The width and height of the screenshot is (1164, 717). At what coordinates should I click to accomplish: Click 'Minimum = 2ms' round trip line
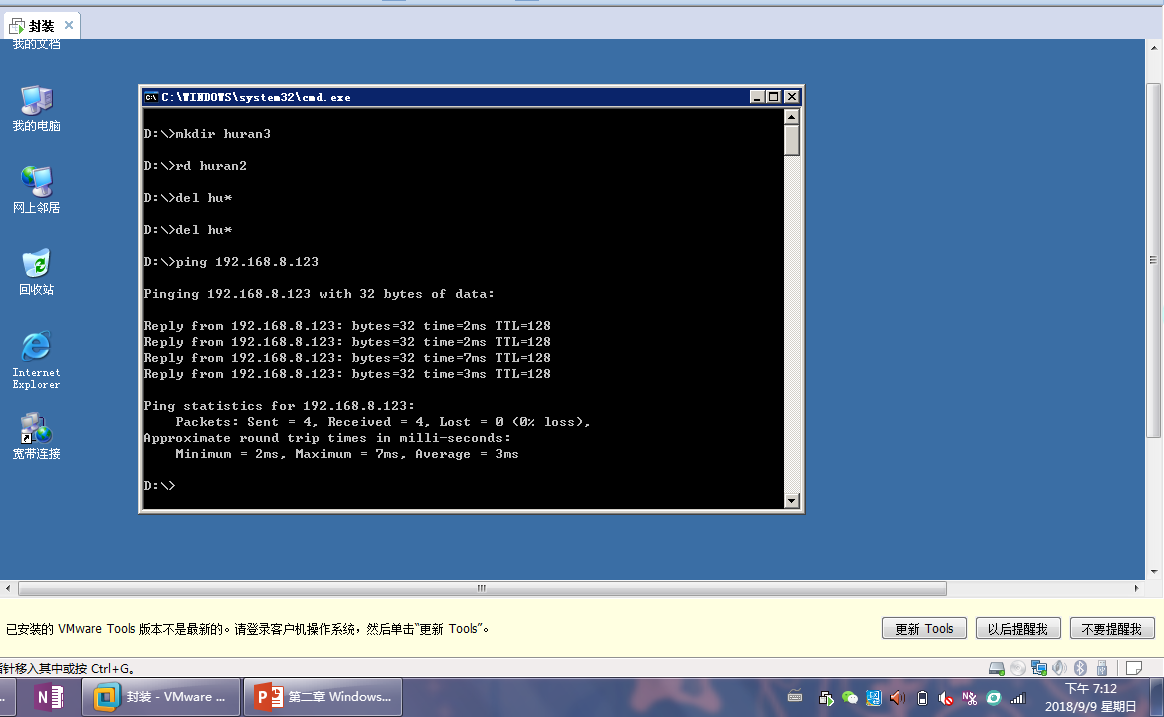coord(347,454)
